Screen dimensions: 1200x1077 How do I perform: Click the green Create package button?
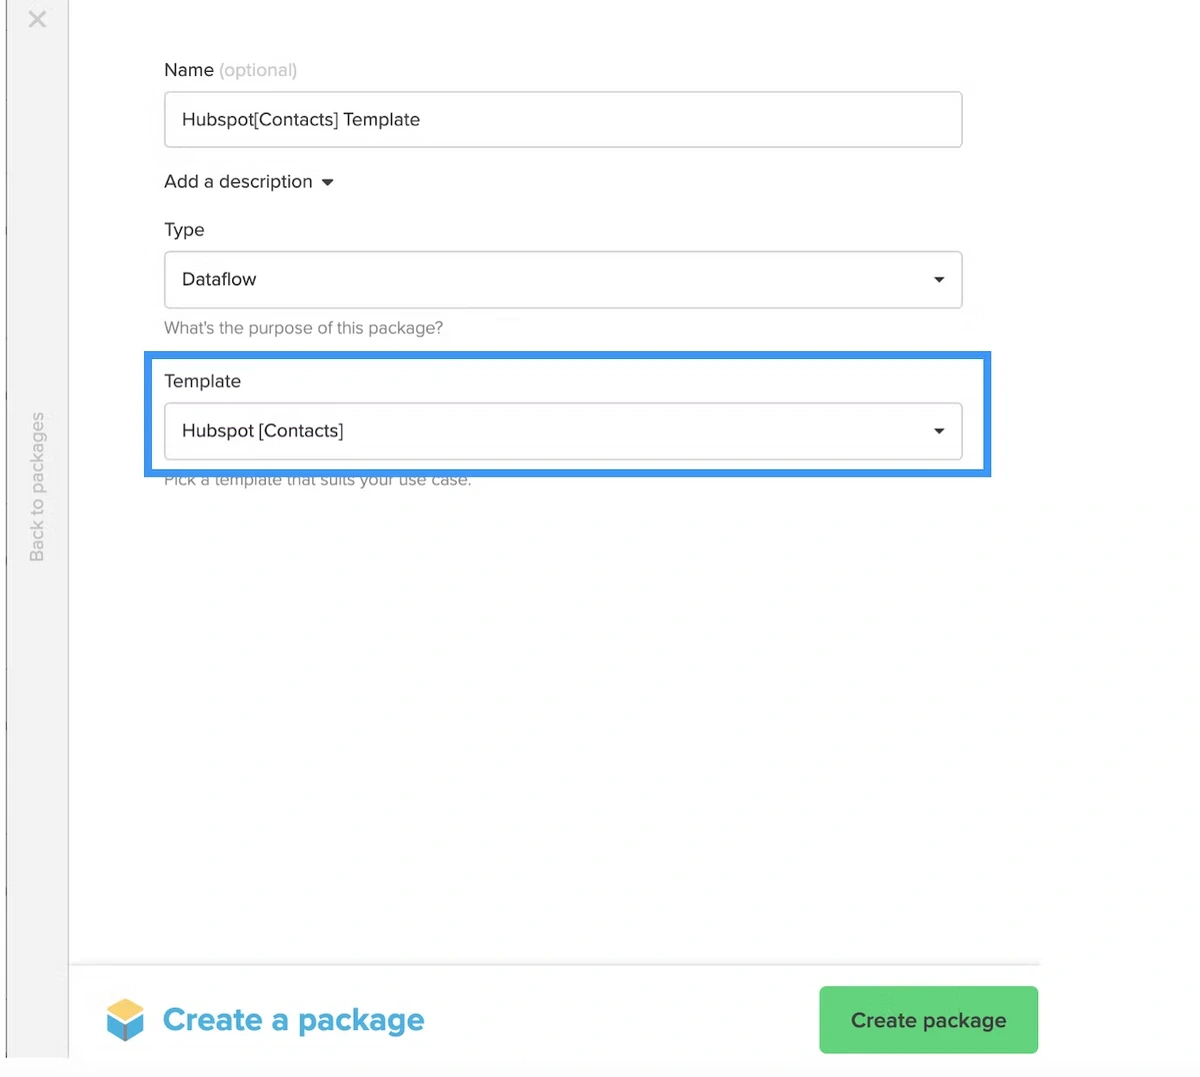pyautogui.click(x=928, y=1020)
